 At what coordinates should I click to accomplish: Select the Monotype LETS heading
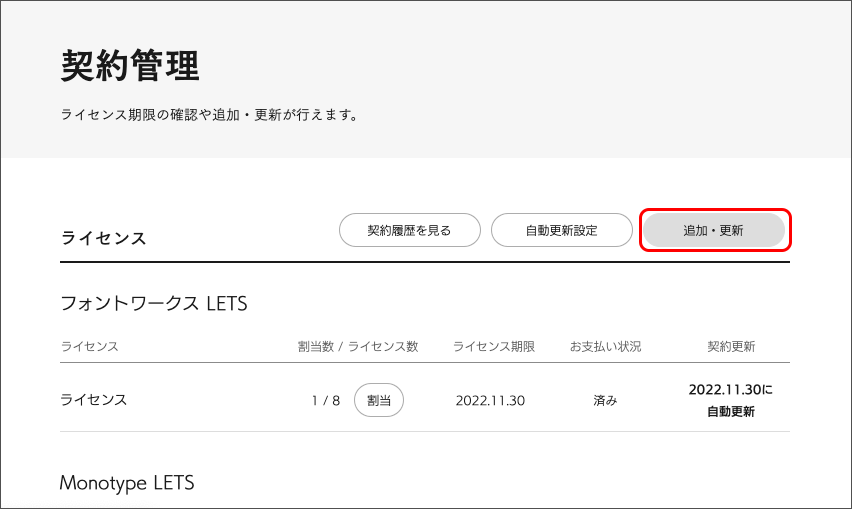click(x=126, y=483)
